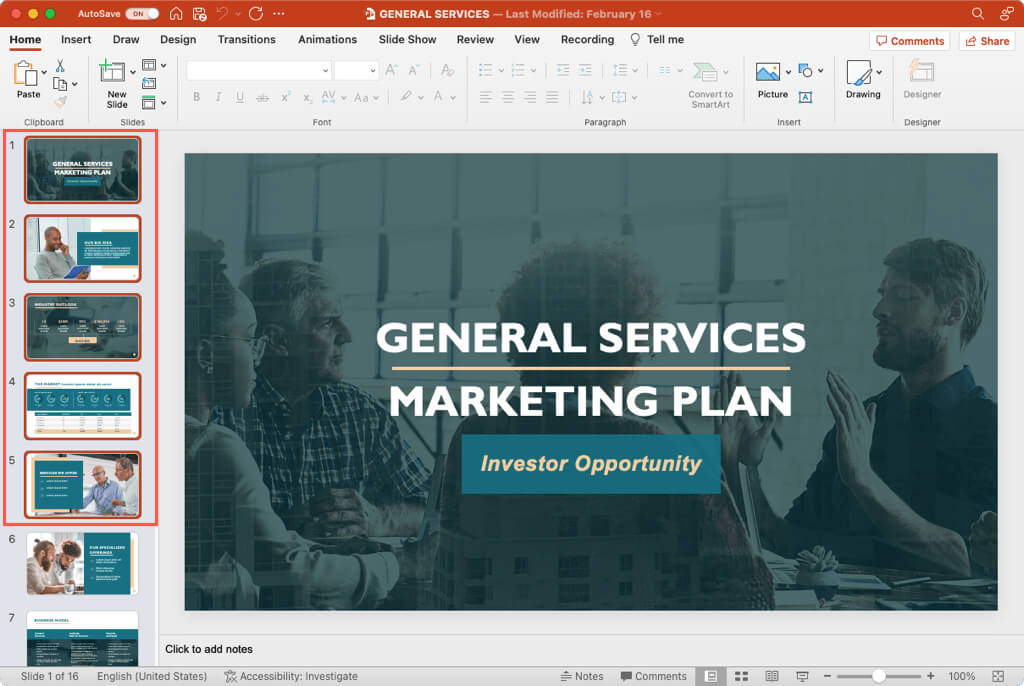Switch to Slide Sorter view icon
This screenshot has width=1024, height=686.
[743, 677]
